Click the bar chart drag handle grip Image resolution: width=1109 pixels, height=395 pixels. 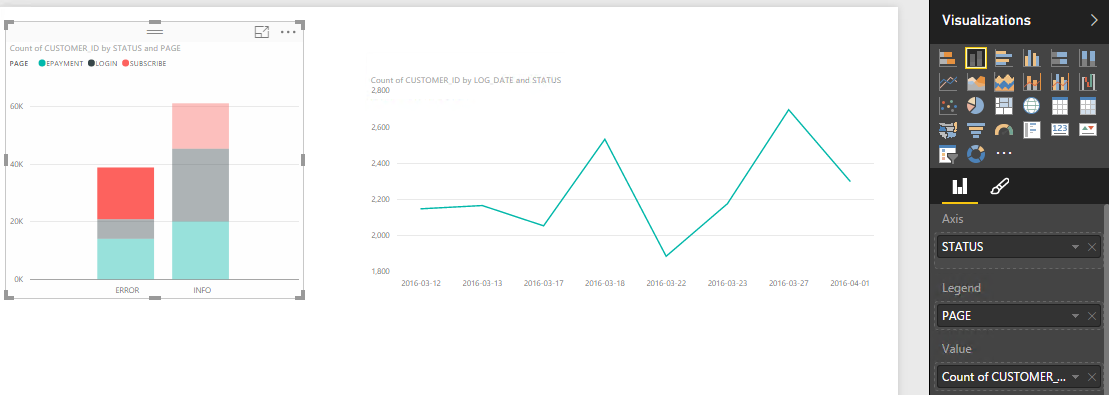pyautogui.click(x=155, y=32)
